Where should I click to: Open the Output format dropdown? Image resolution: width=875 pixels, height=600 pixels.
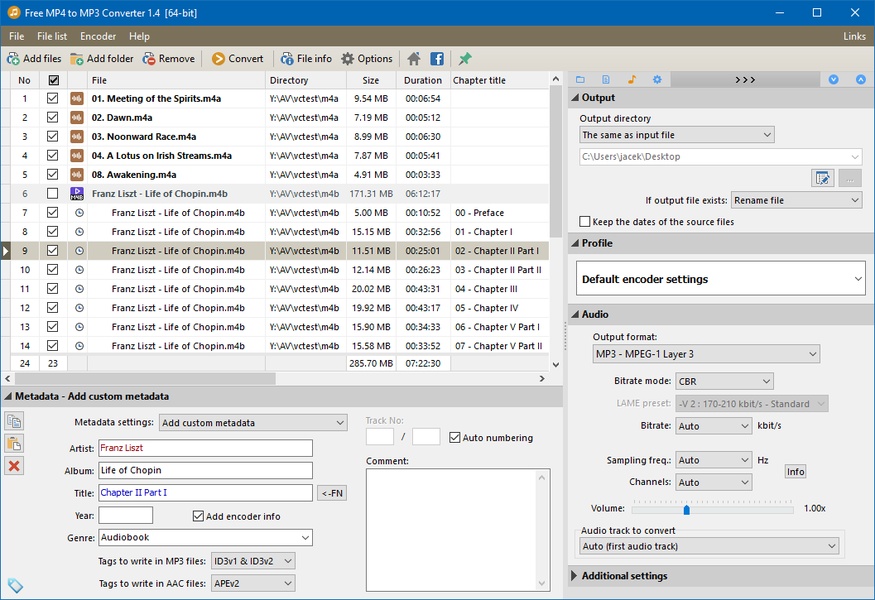[x=706, y=354]
